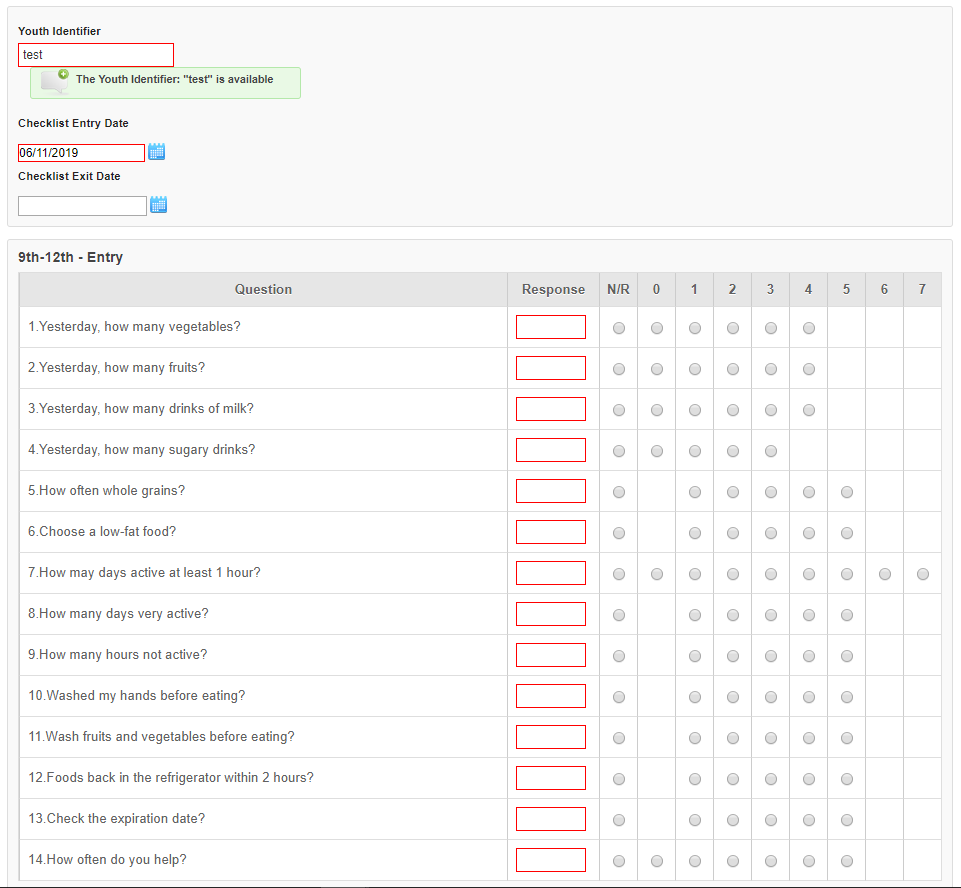This screenshot has width=961, height=888.
Task: Select 5 for whole grains question
Action: pyautogui.click(x=847, y=492)
